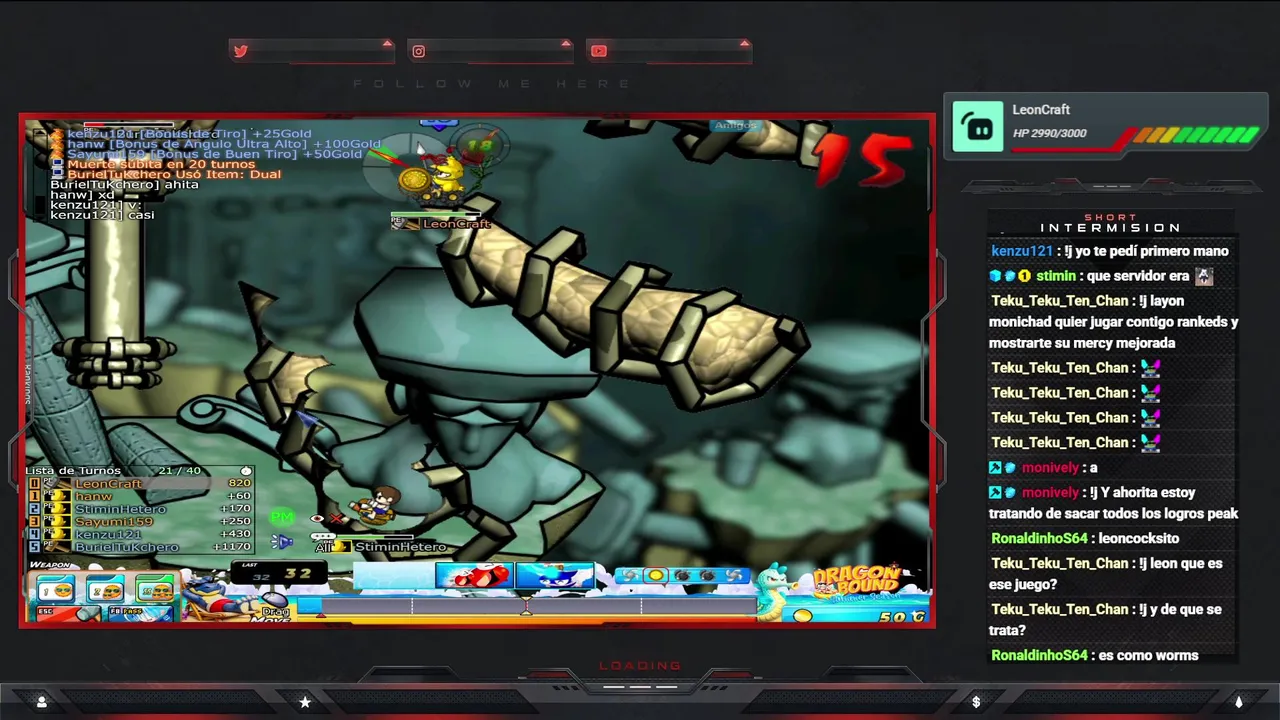Click the star icon on bottom bar

[305, 702]
